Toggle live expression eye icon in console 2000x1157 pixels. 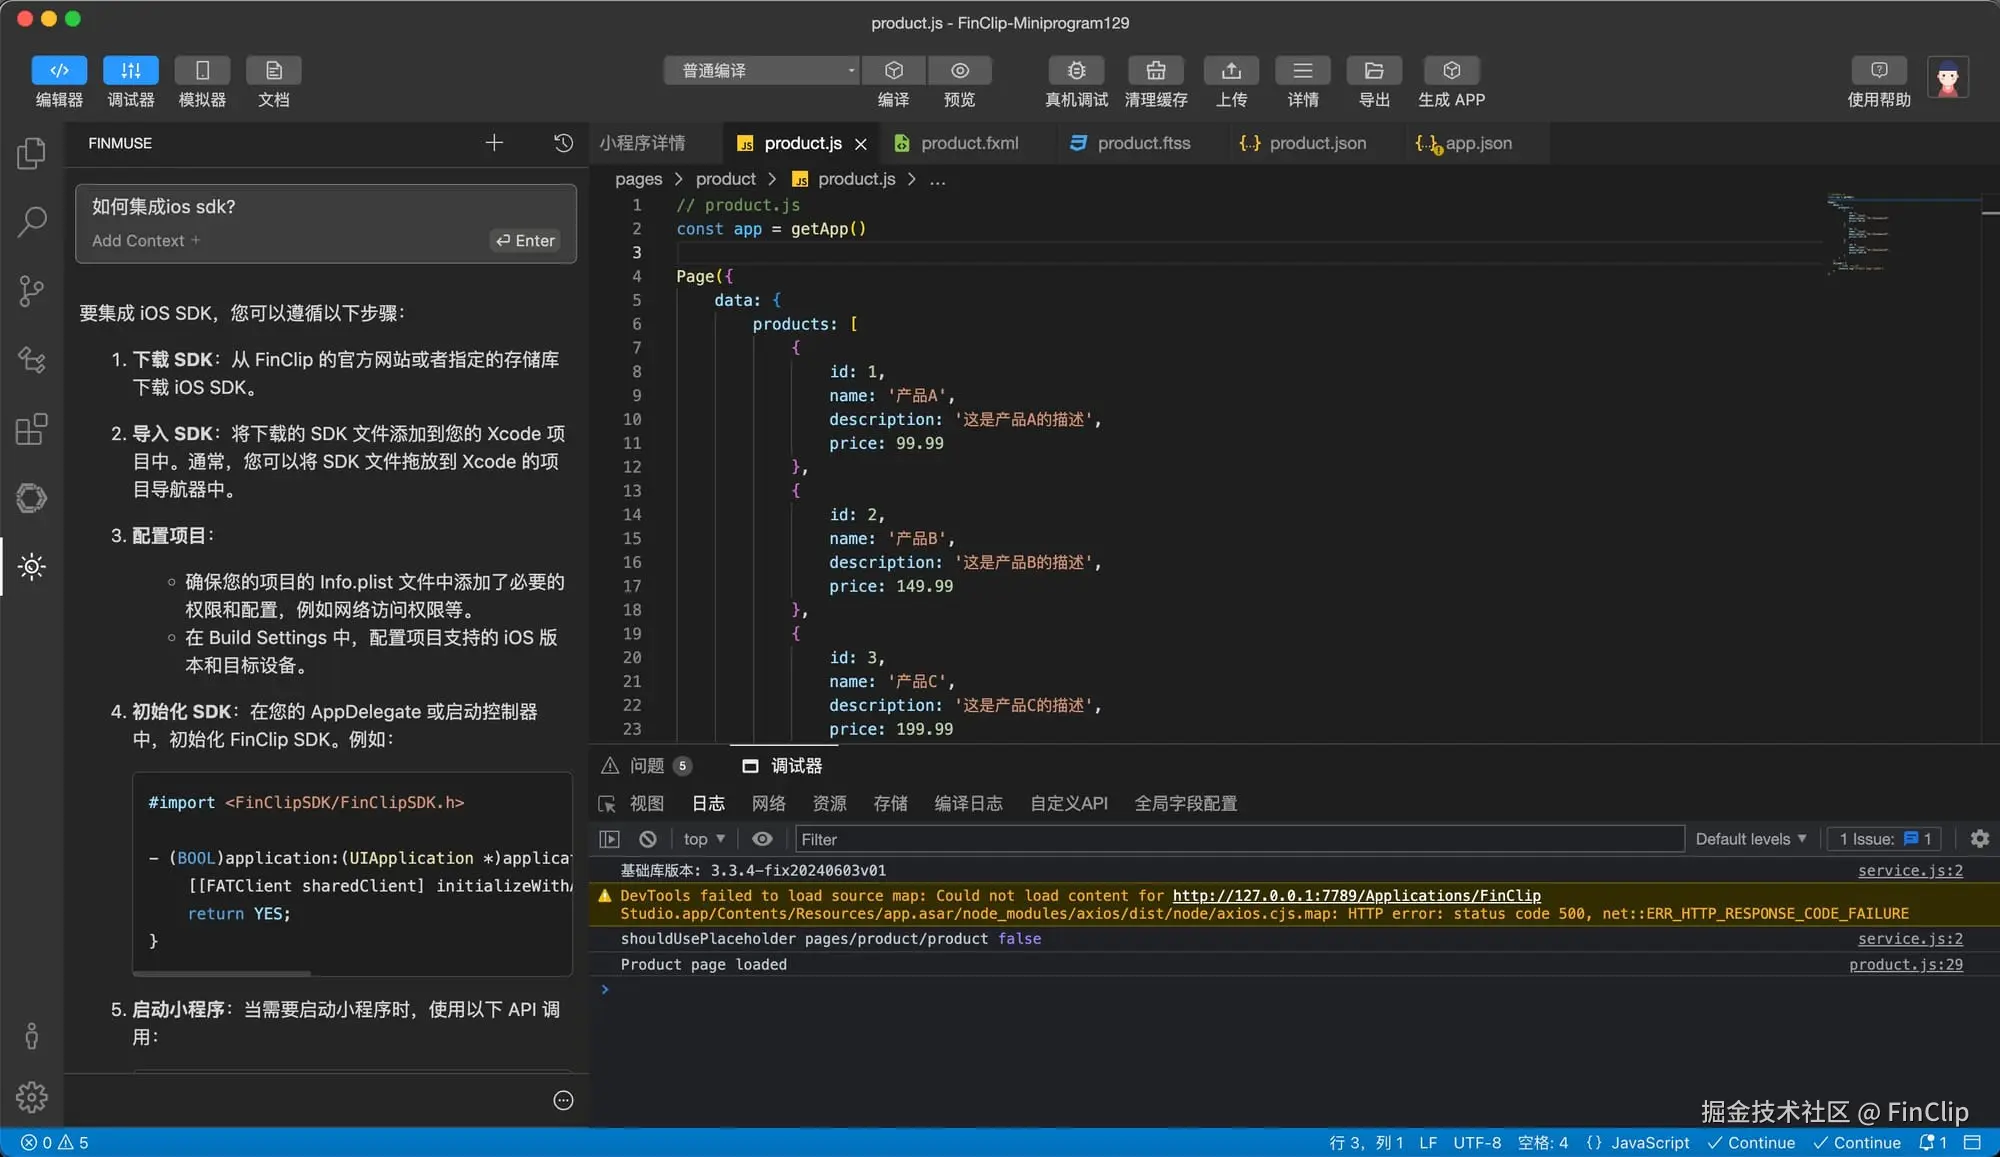click(762, 840)
